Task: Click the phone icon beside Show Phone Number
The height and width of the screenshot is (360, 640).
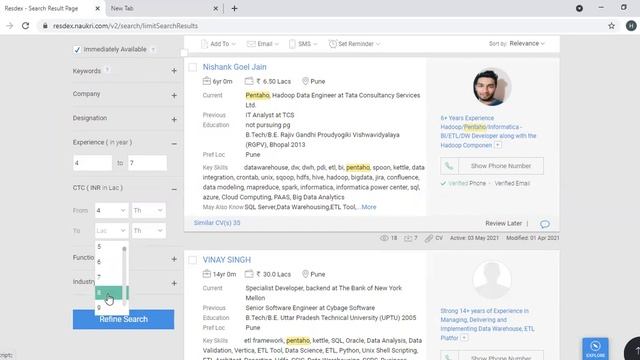Action: [449, 166]
